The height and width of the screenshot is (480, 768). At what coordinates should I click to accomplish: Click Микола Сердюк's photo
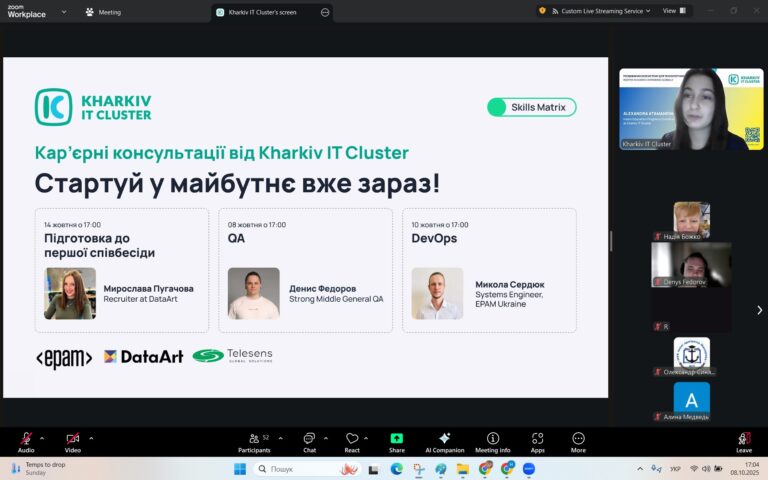click(x=437, y=293)
